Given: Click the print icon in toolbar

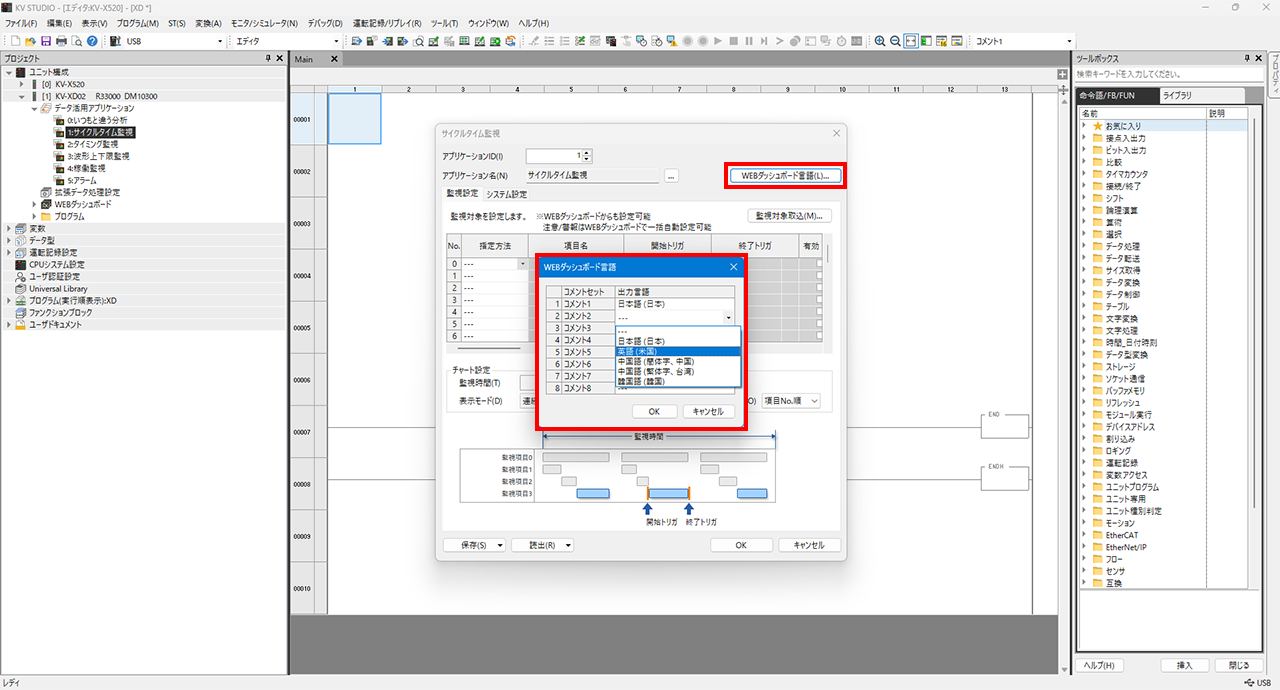Looking at the screenshot, I should click(x=61, y=41).
